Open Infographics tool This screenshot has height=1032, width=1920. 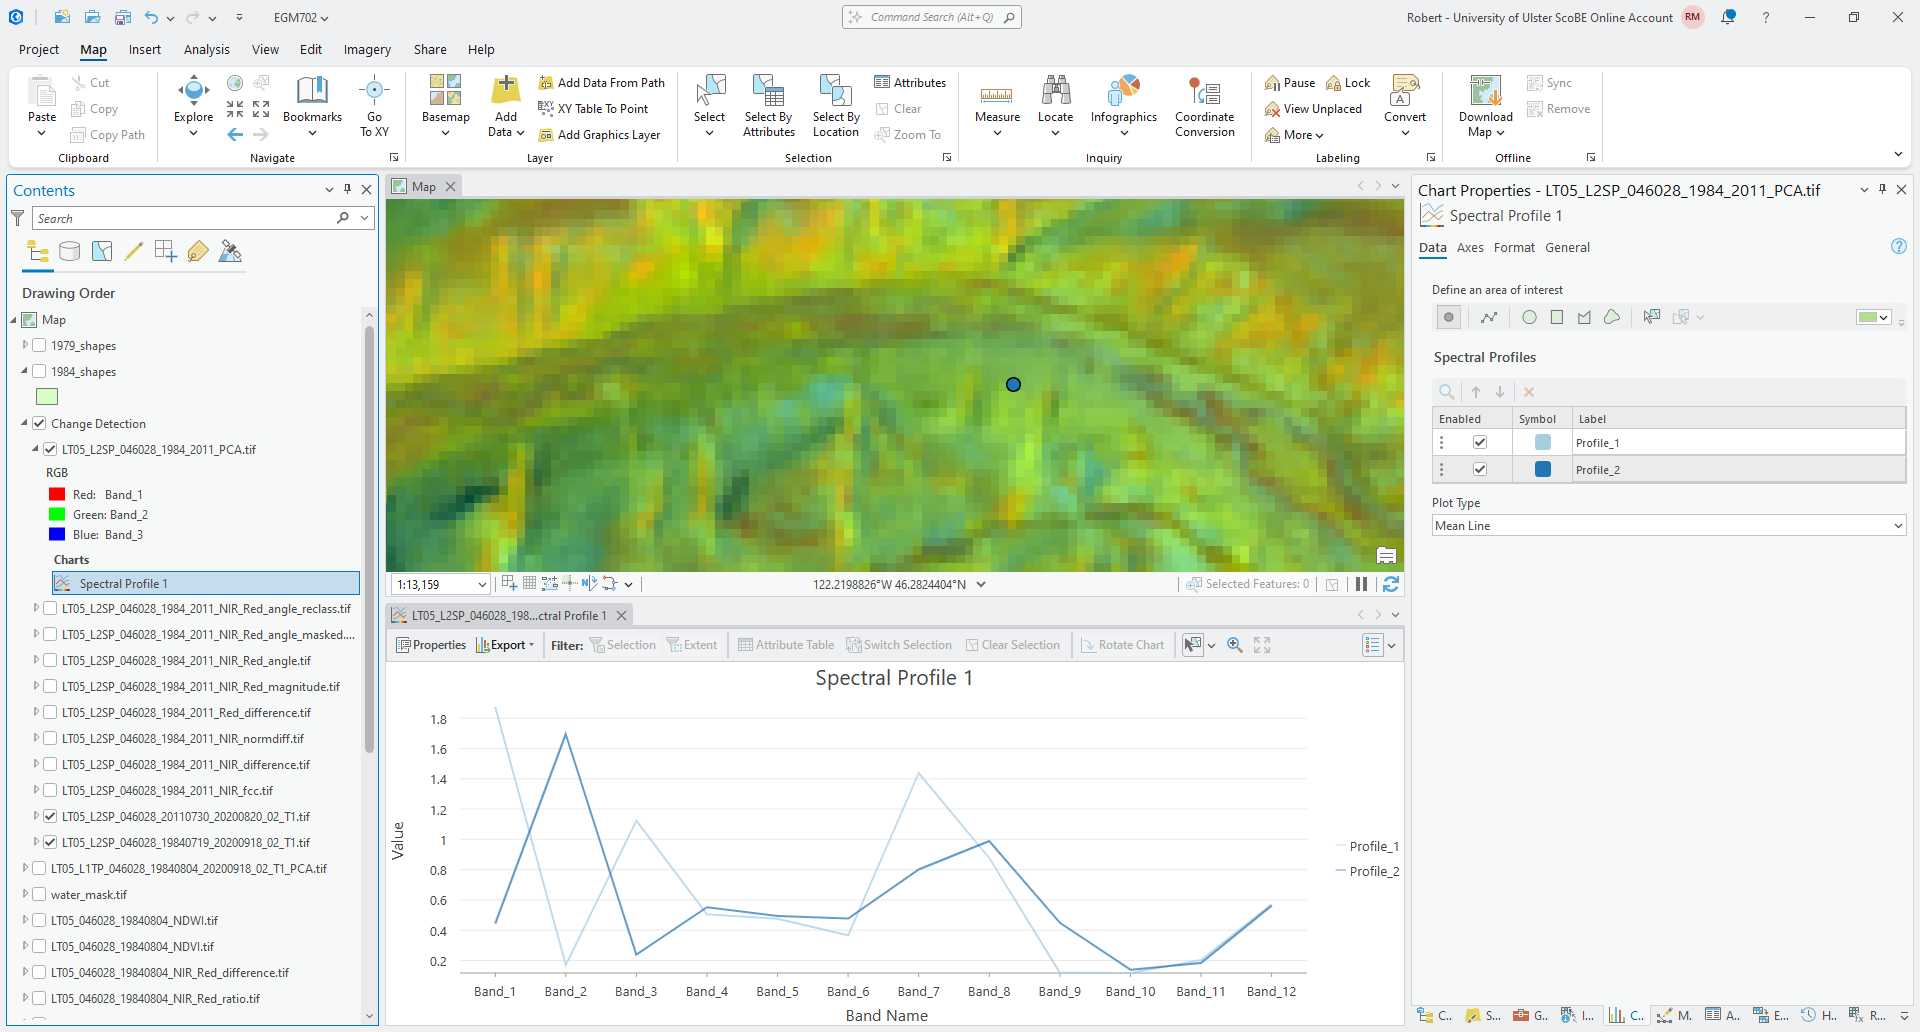point(1123,104)
